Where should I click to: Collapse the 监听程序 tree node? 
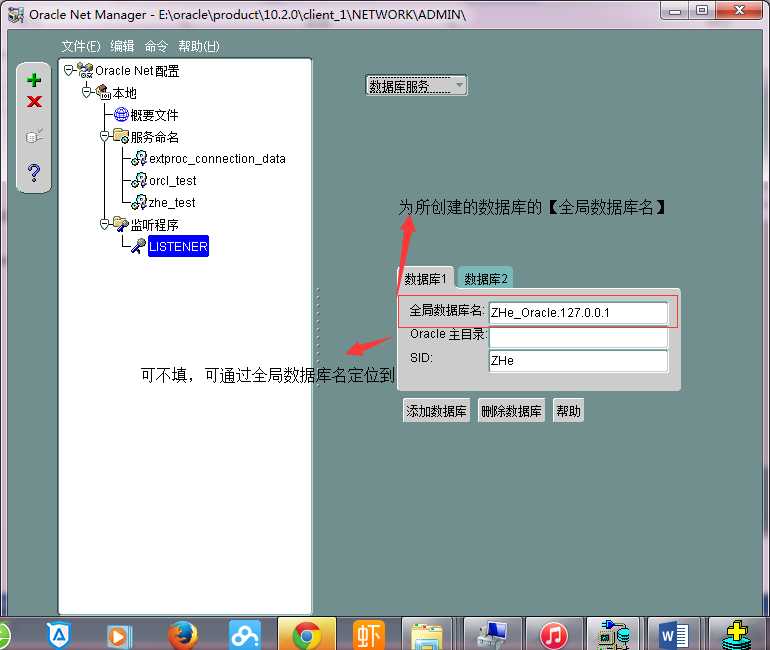pos(104,224)
